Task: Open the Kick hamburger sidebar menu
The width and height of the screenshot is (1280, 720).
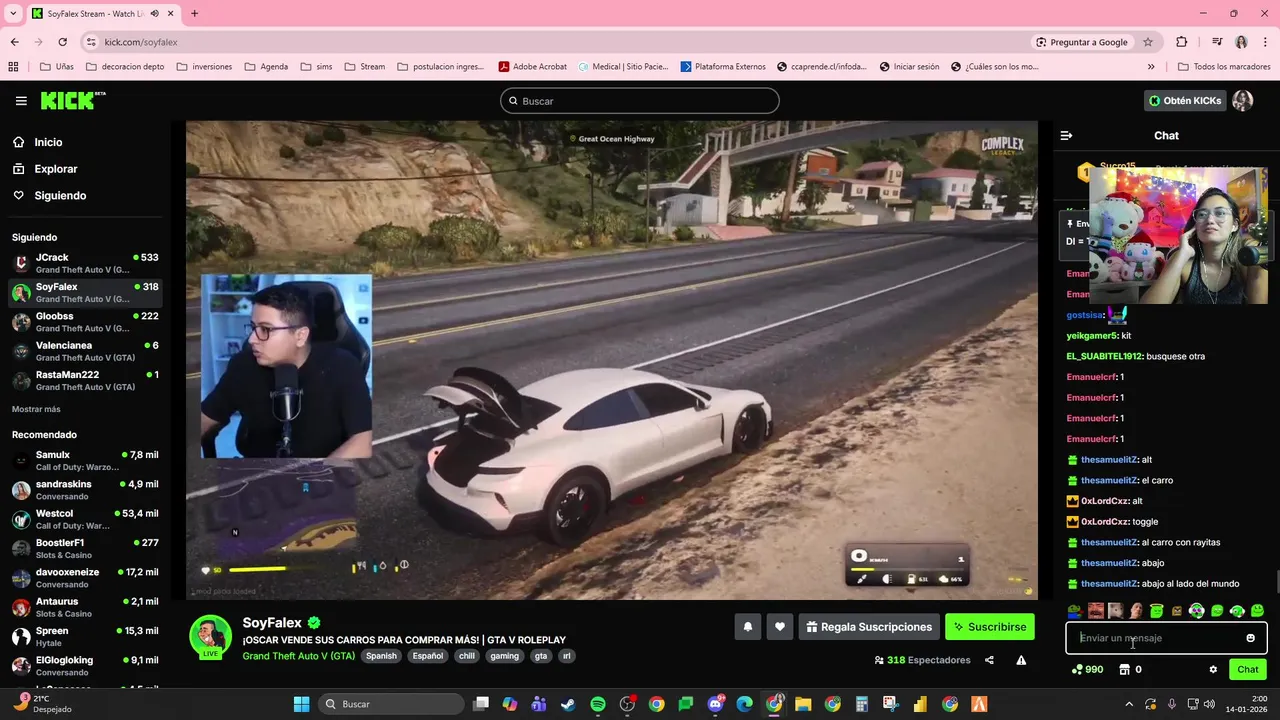Action: (21, 101)
